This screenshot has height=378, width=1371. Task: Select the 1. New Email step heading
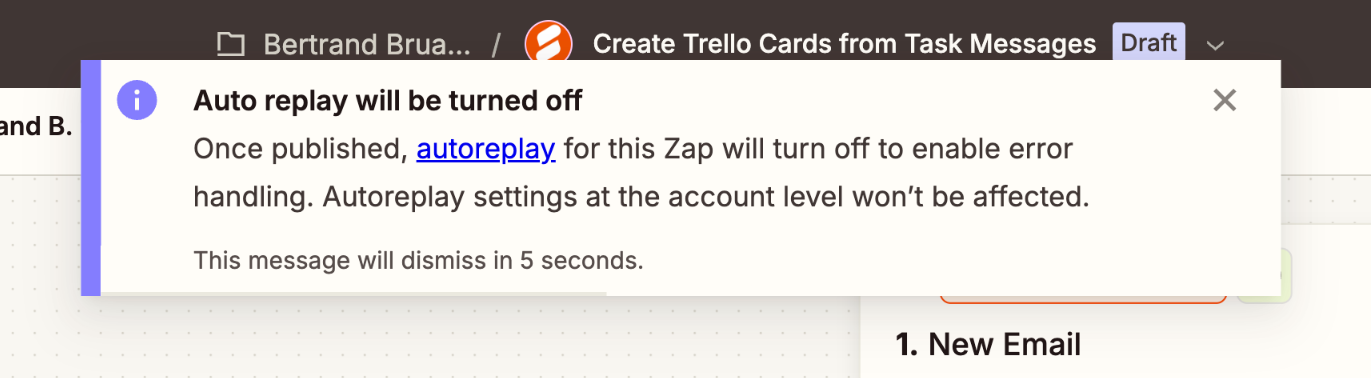pyautogui.click(x=988, y=345)
